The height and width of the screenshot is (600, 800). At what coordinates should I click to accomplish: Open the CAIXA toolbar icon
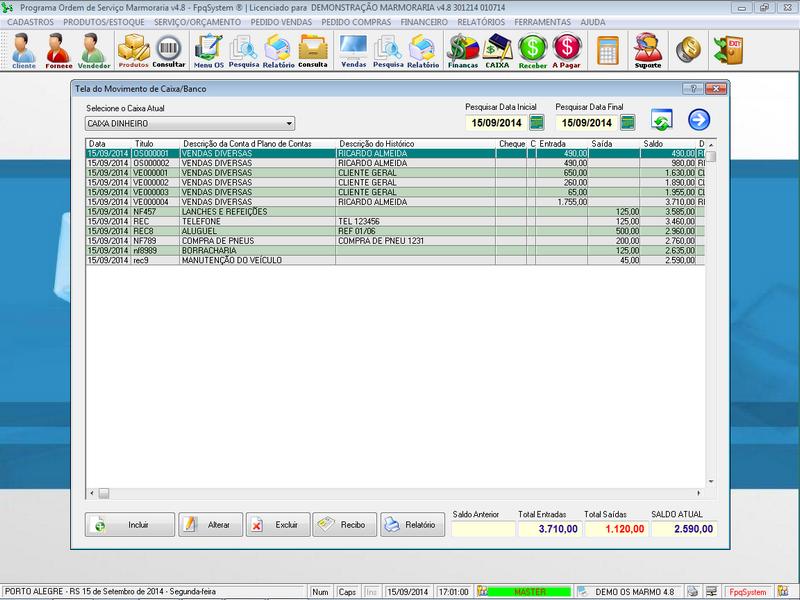click(x=497, y=50)
